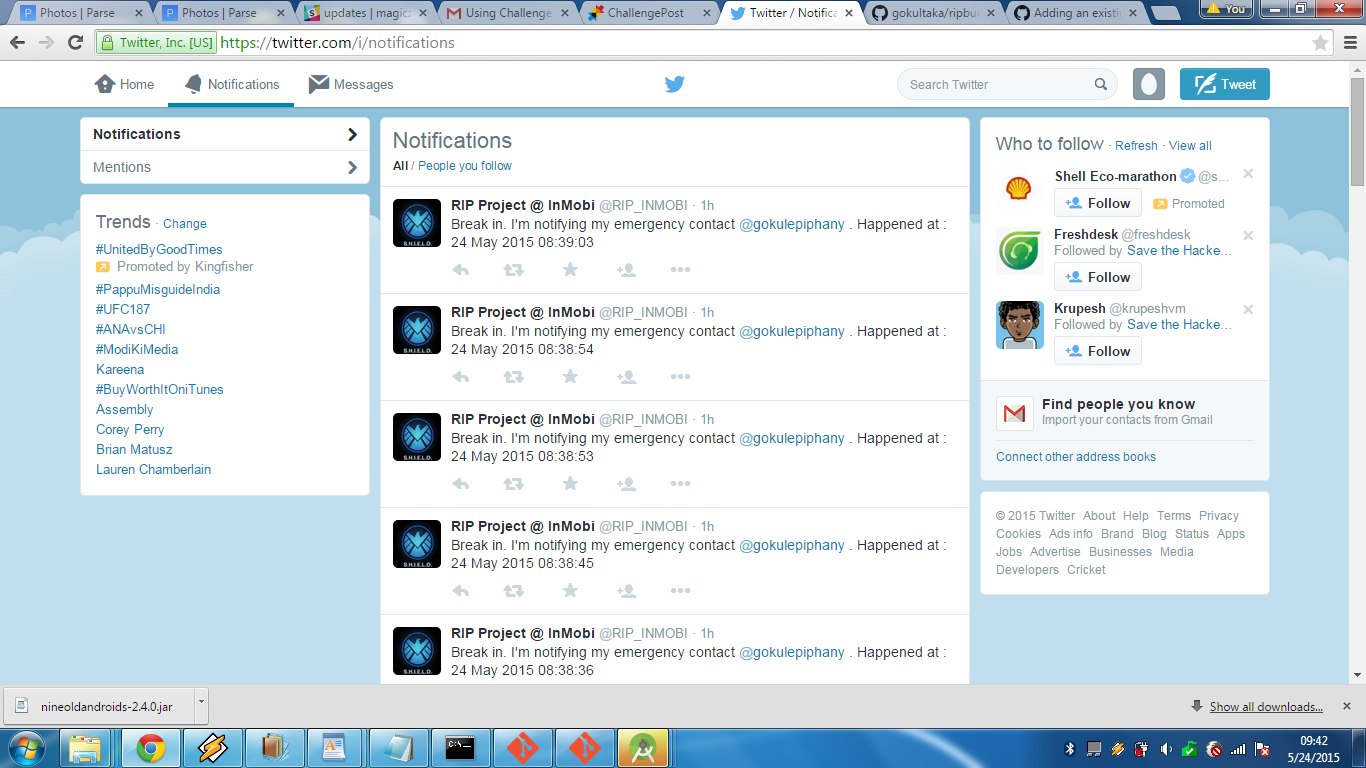
Task: Open the #ModiKiMedia trend
Action: pyautogui.click(x=137, y=350)
